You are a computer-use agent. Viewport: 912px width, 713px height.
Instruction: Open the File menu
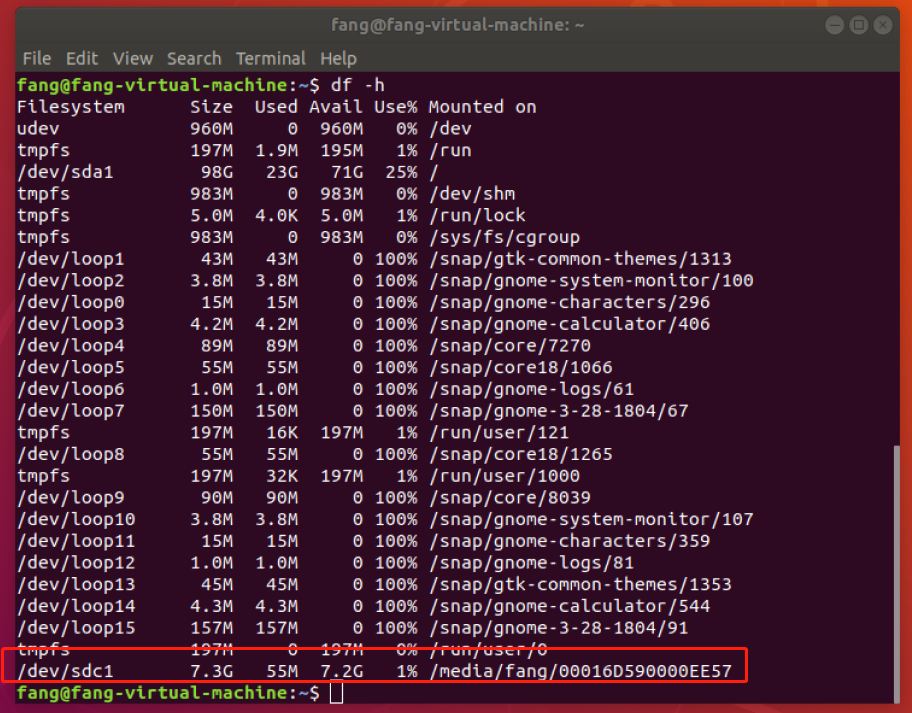[x=37, y=58]
